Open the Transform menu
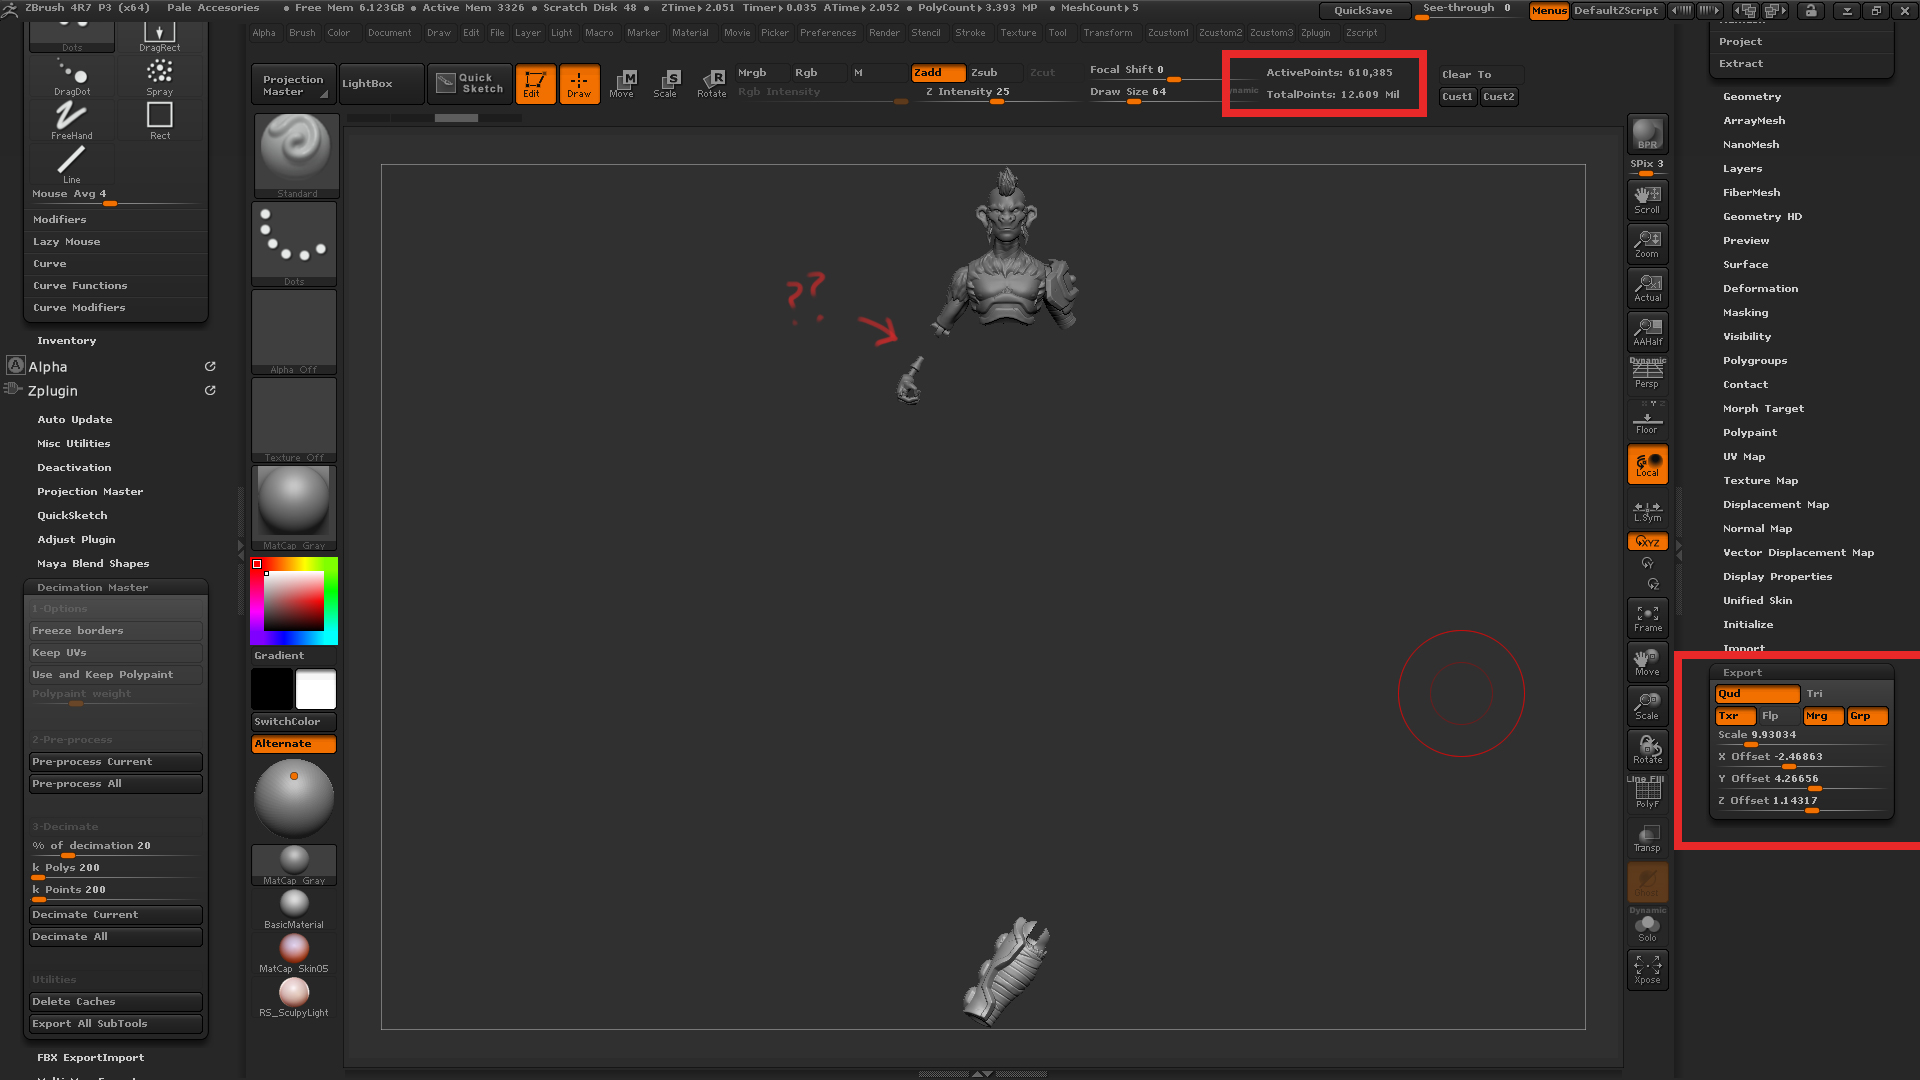The height and width of the screenshot is (1080, 1920). [1108, 33]
